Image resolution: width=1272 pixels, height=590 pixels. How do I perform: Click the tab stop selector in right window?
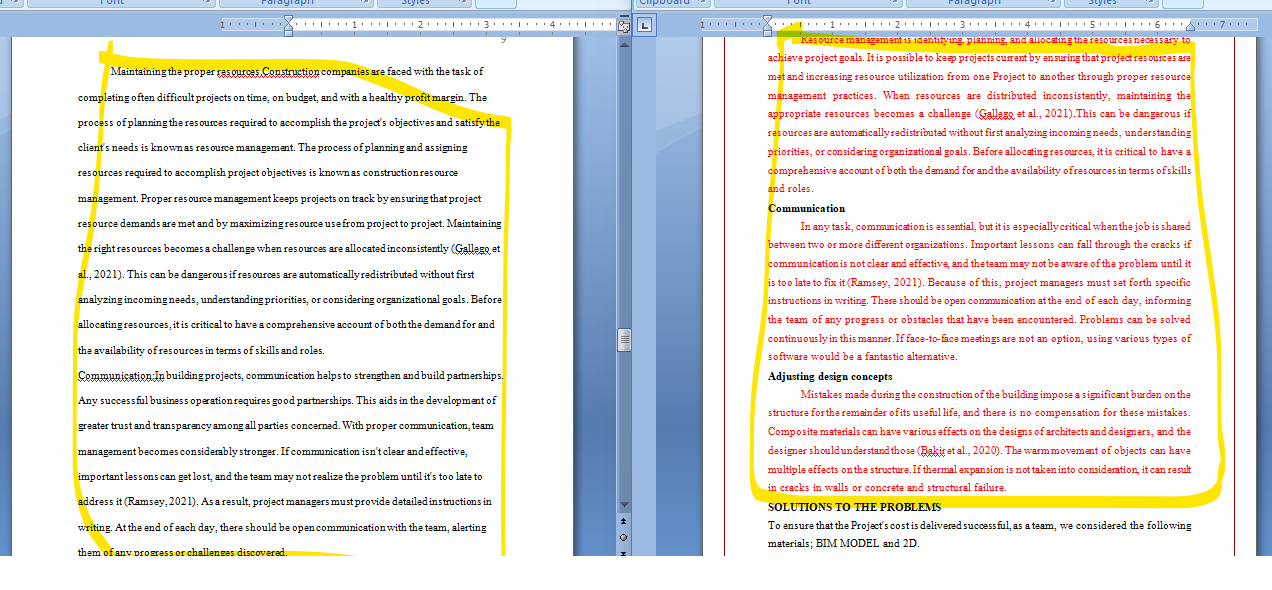point(645,25)
